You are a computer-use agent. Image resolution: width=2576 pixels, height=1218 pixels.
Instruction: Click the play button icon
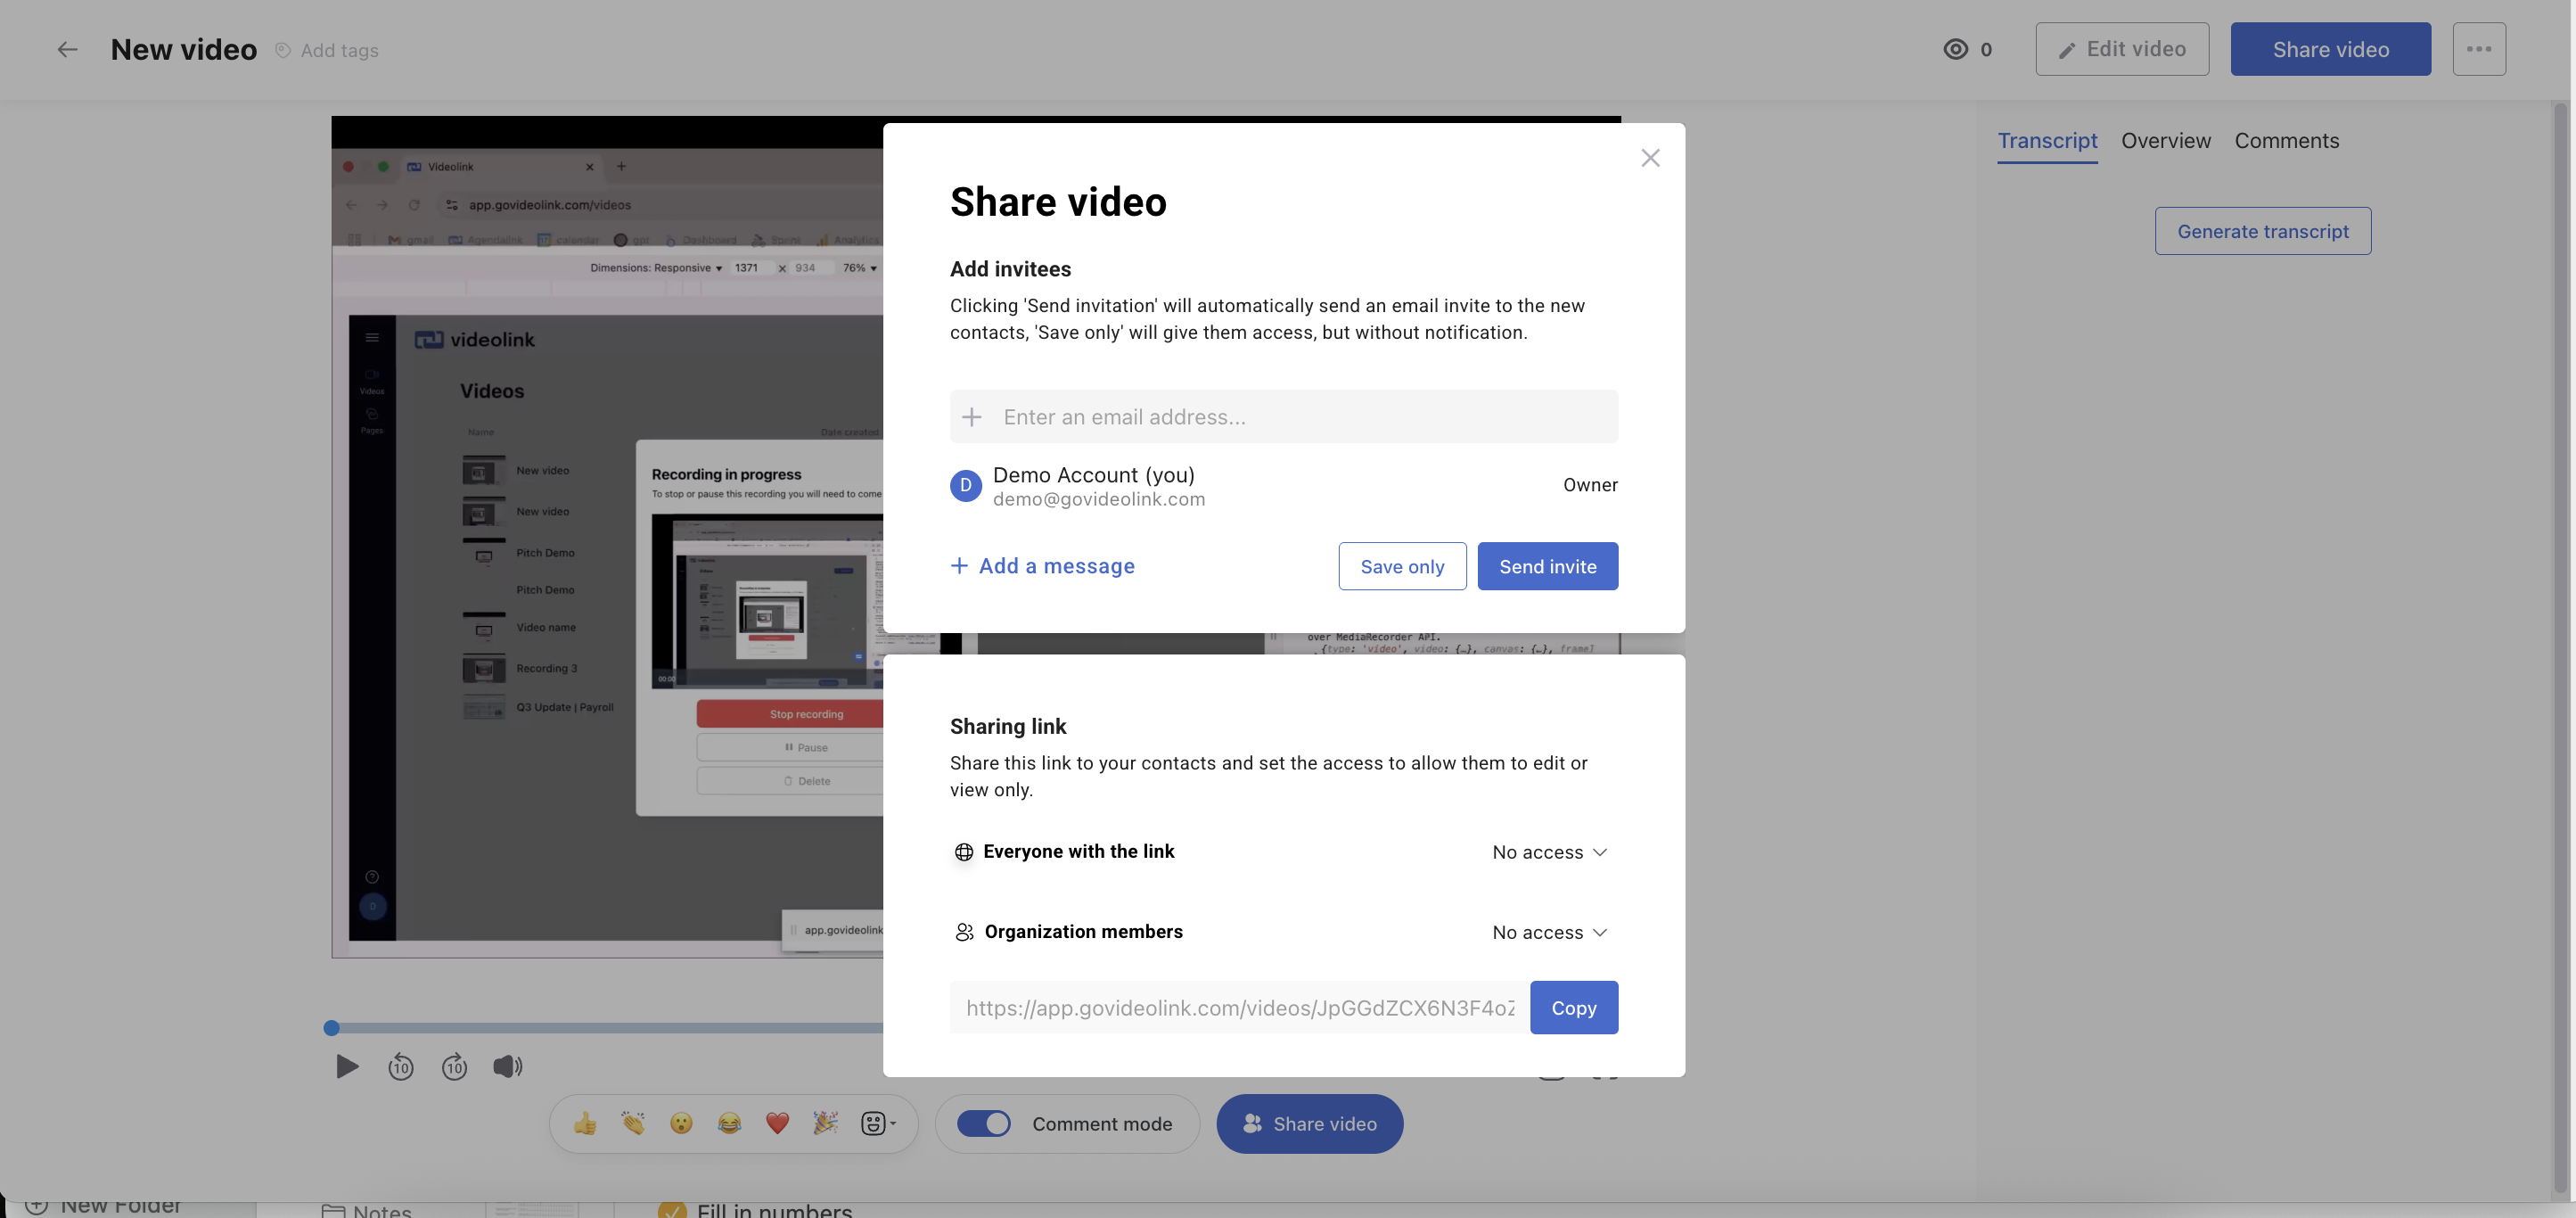click(x=346, y=1067)
